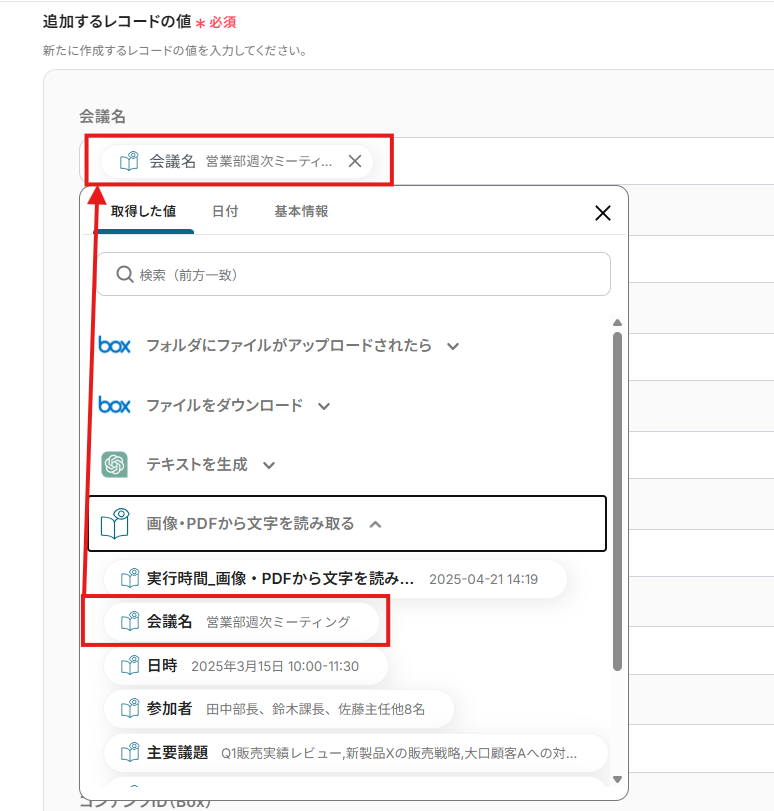Expand フォルダにファイルがアップロードされたら chevron
Screen dimensions: 774x811
pos(453,346)
